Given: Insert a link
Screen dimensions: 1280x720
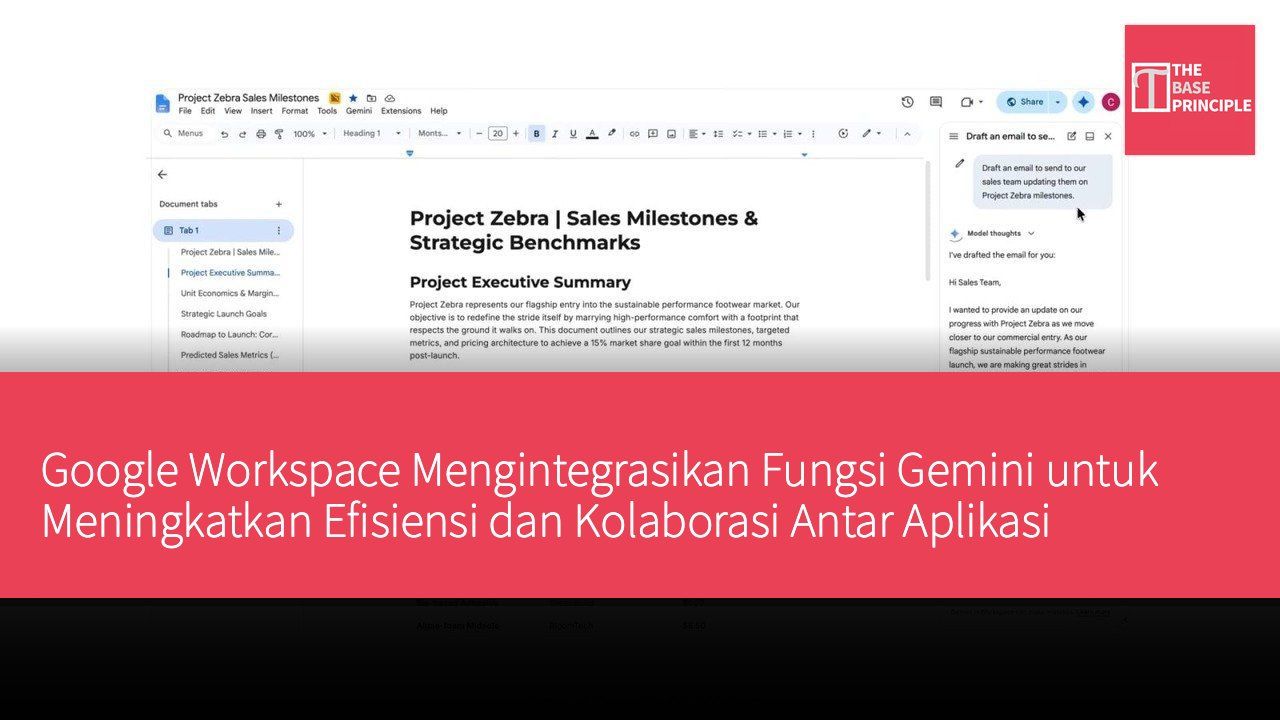Looking at the screenshot, I should coord(634,133).
